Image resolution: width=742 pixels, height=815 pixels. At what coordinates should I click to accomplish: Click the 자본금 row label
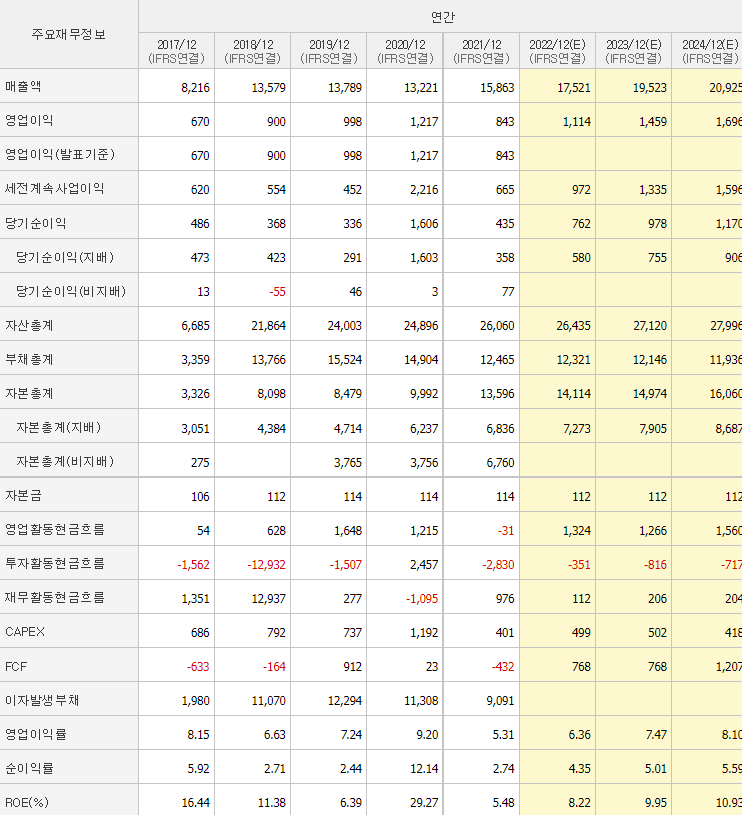23,495
